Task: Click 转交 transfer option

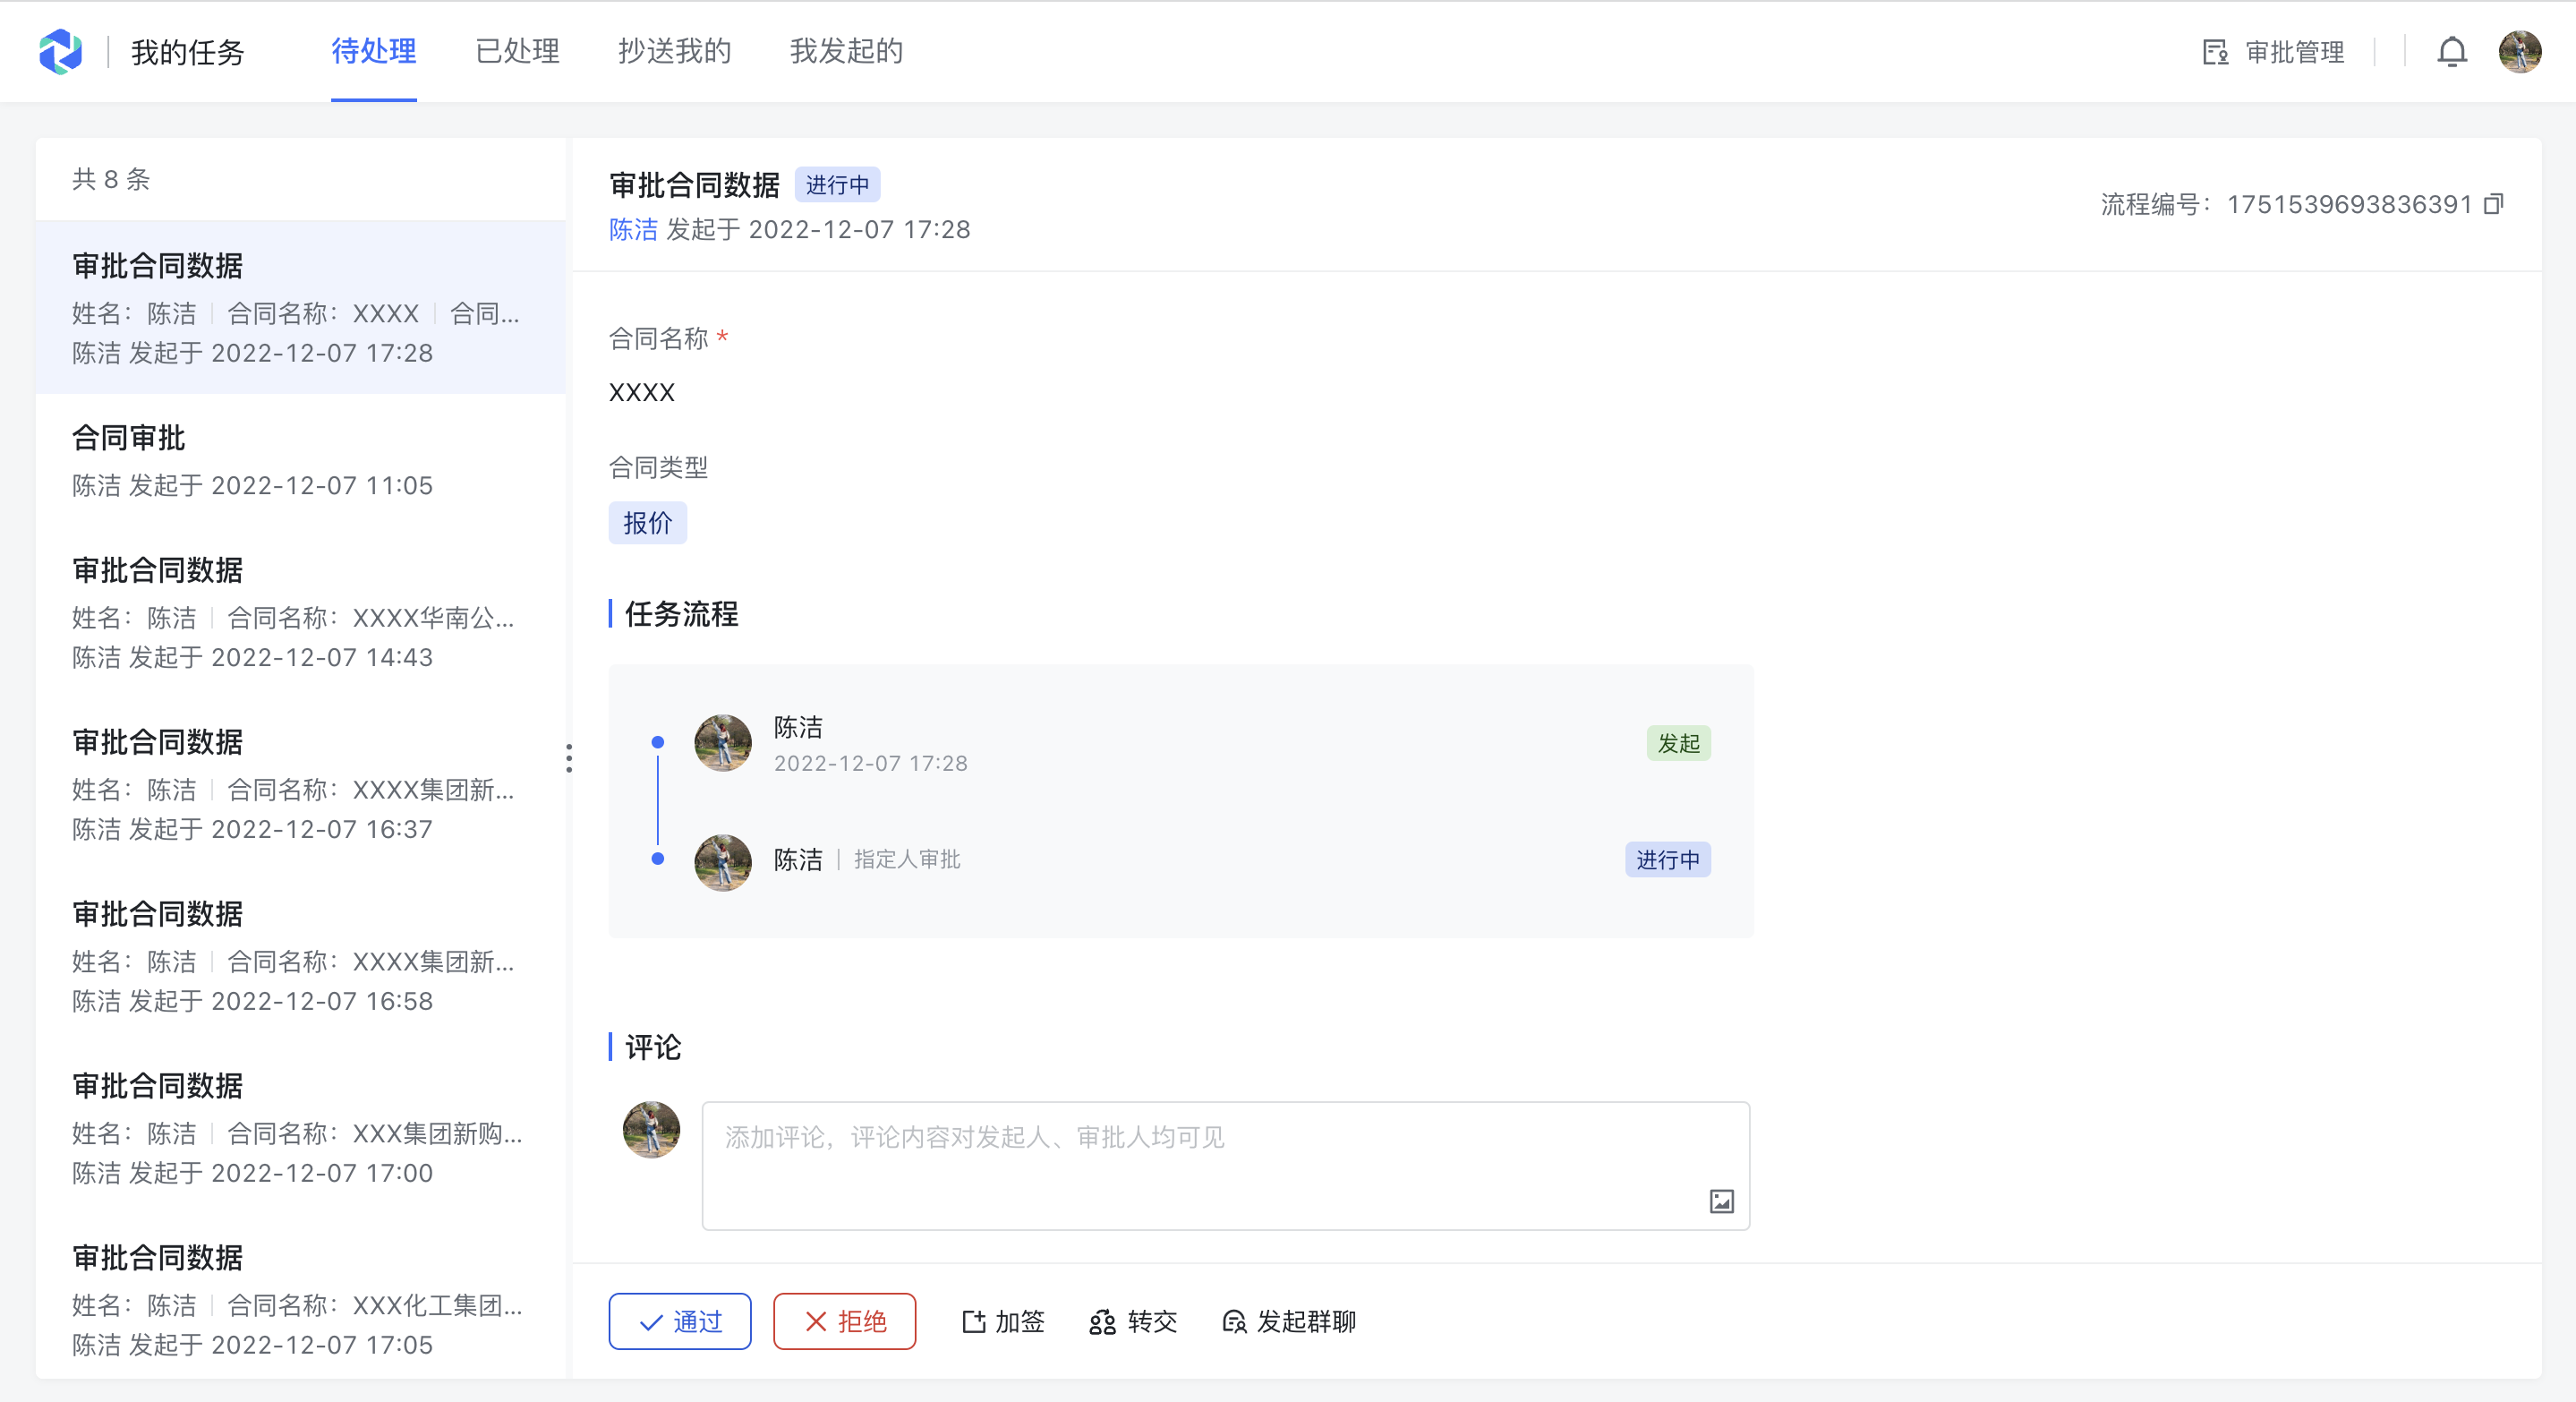Action: click(x=1133, y=1322)
